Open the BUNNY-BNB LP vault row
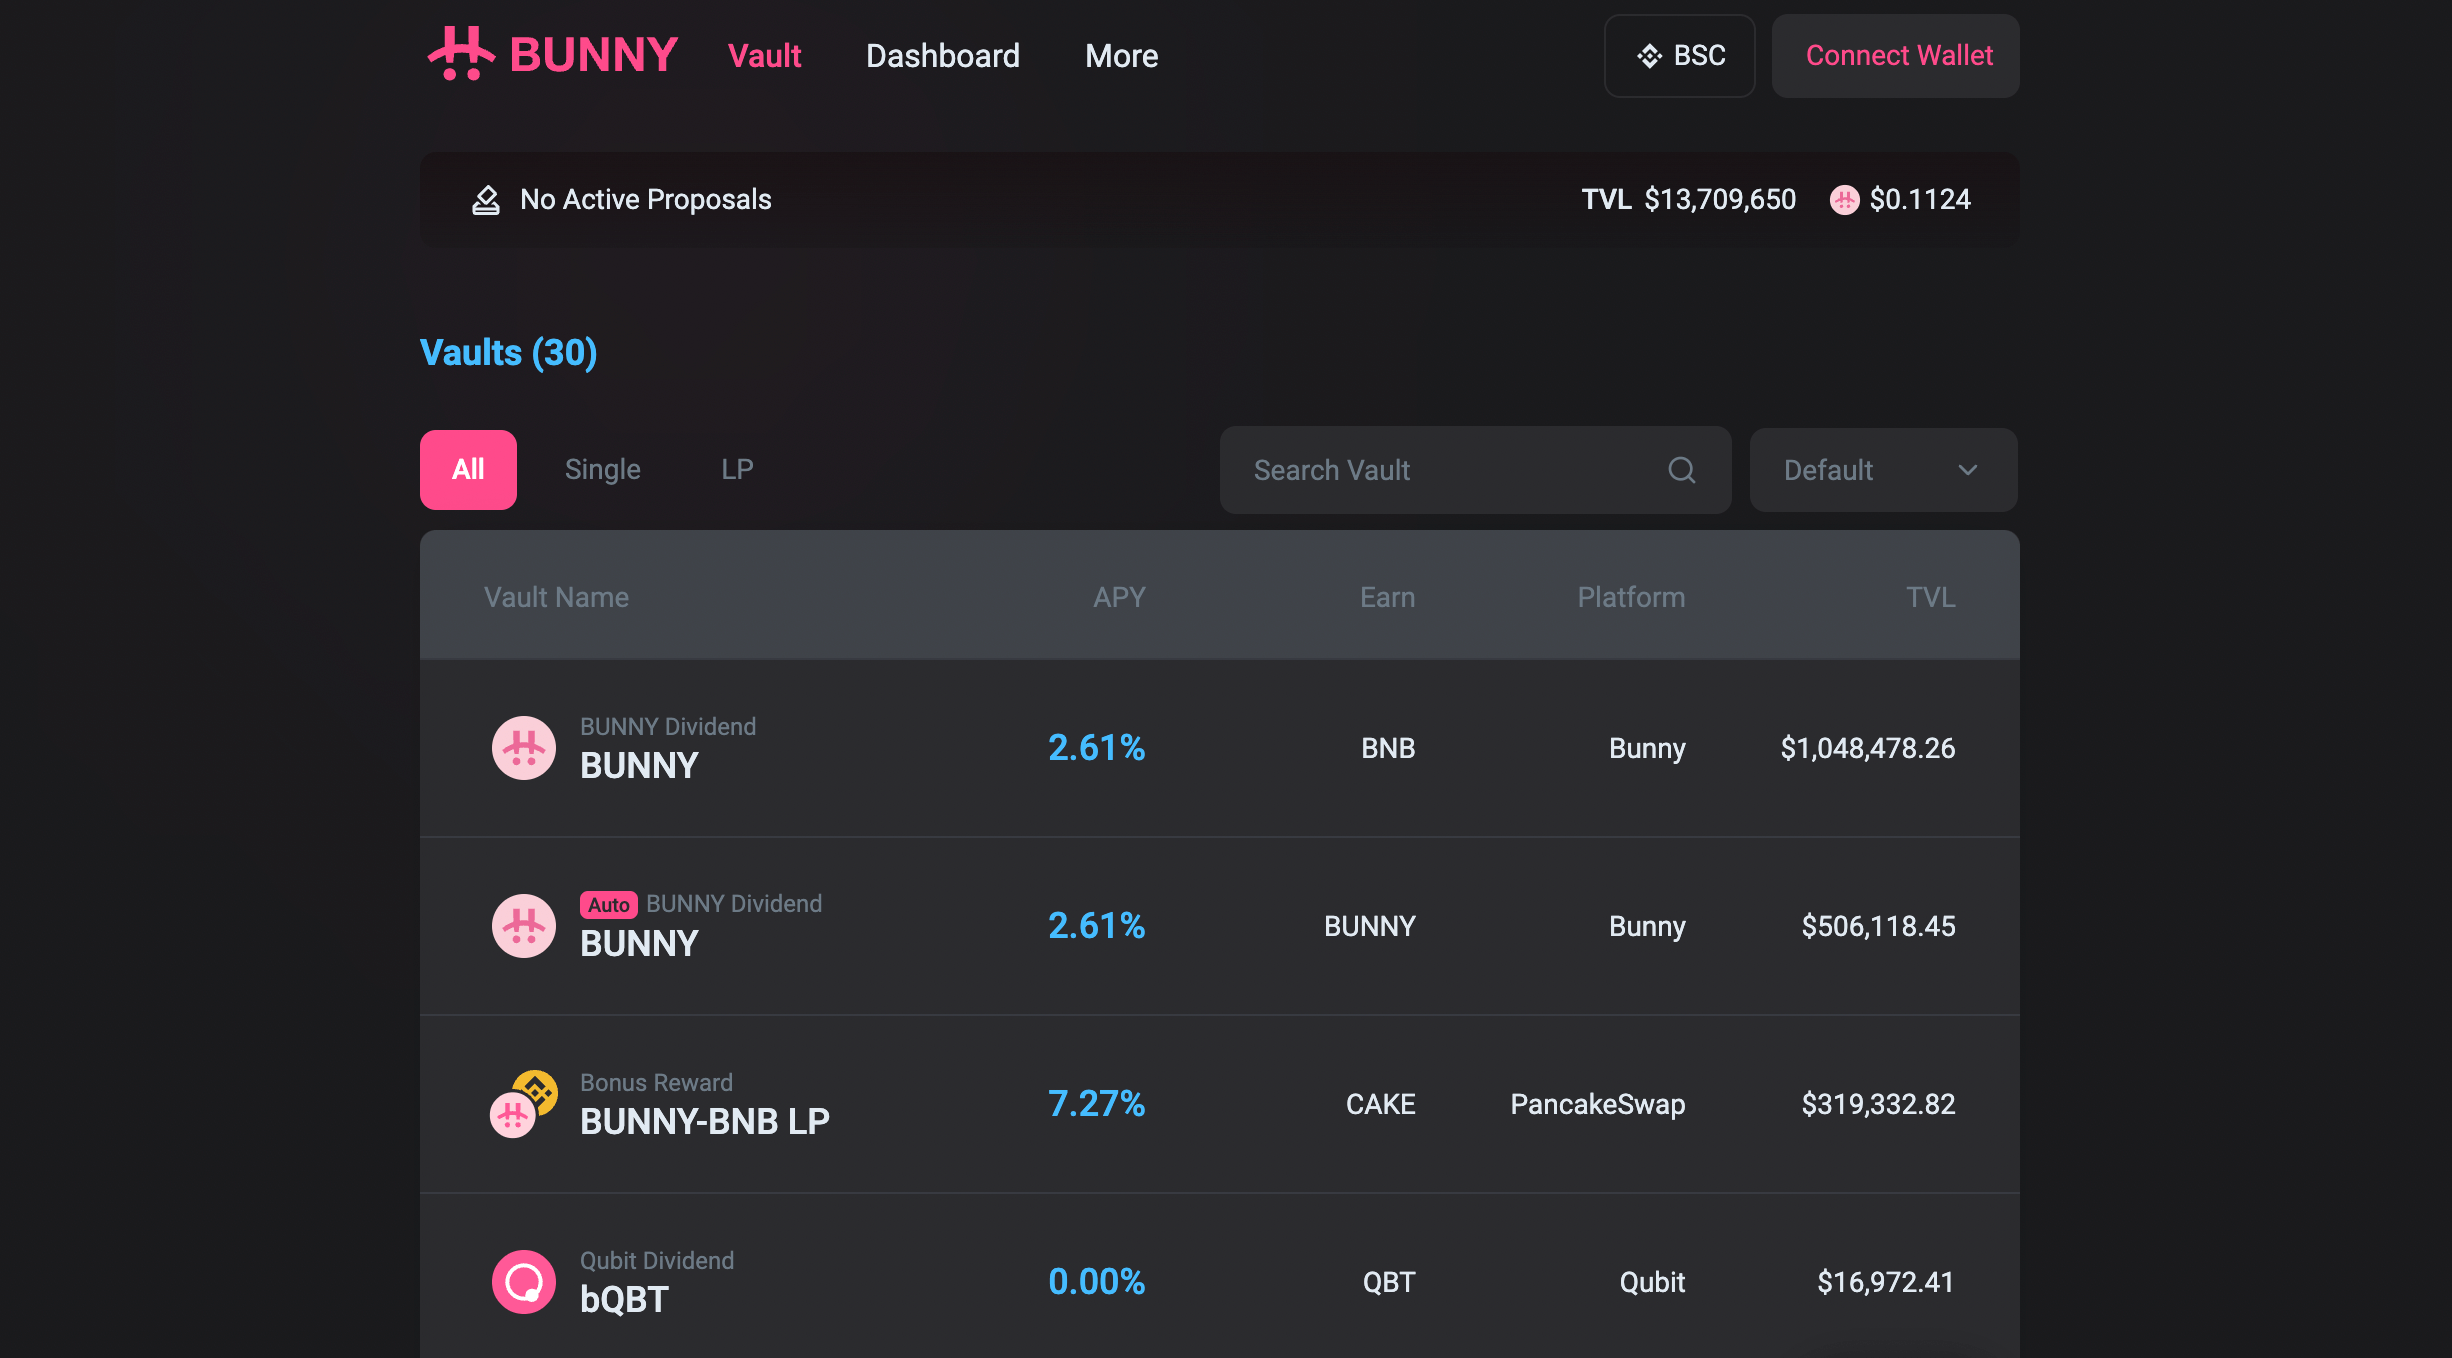This screenshot has height=1358, width=2452. pyautogui.click(x=1220, y=1104)
